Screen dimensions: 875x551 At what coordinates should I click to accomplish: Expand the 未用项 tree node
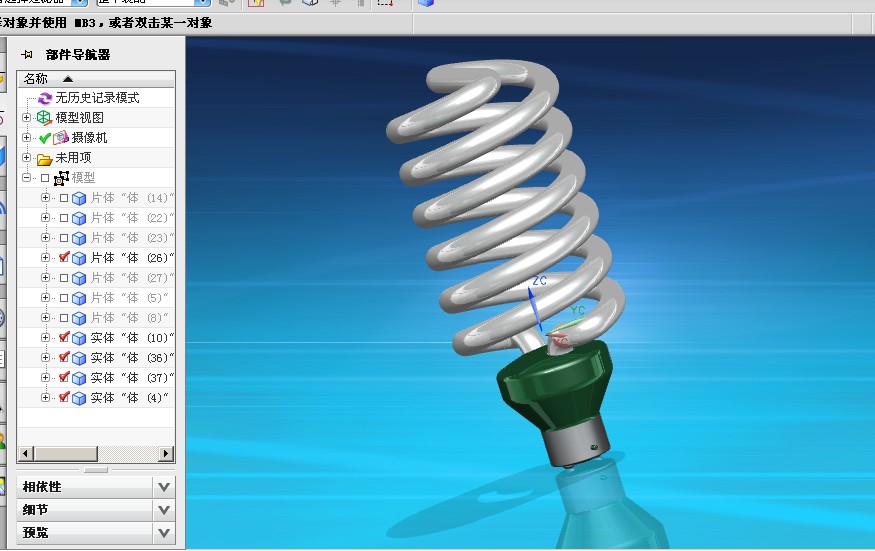(x=26, y=157)
